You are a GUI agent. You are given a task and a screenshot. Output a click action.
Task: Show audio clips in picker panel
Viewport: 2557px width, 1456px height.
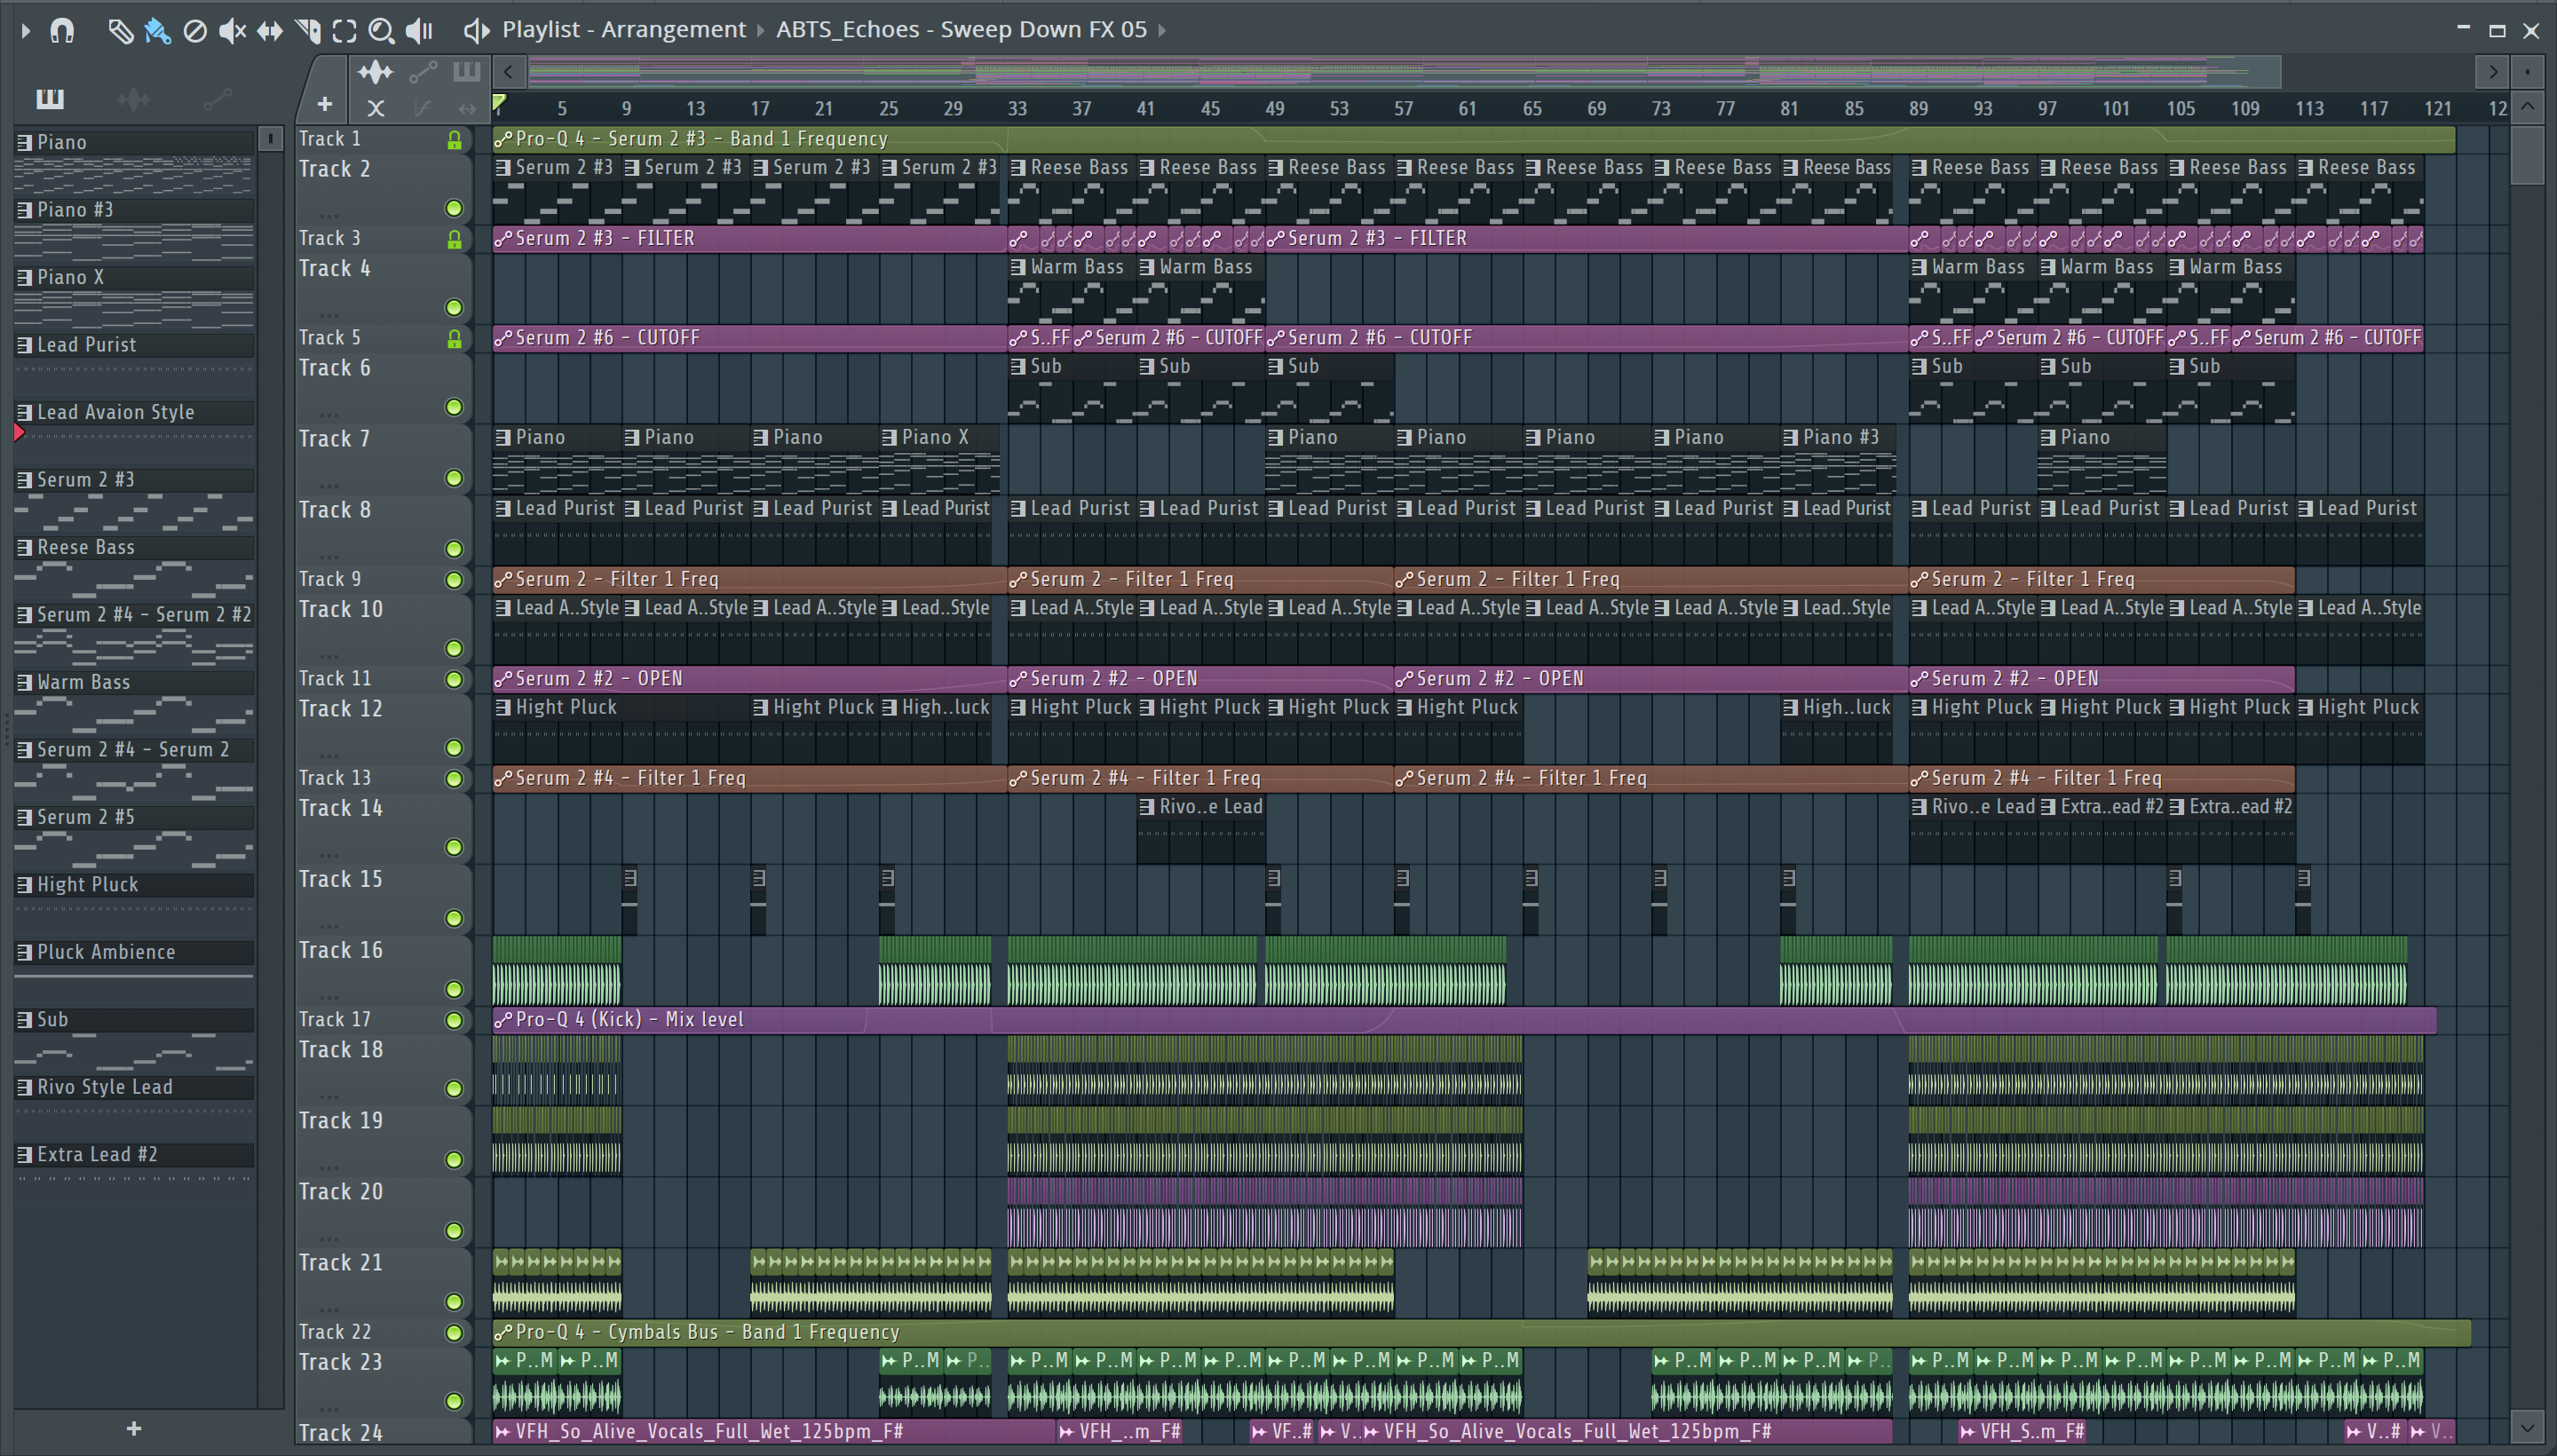coord(133,99)
